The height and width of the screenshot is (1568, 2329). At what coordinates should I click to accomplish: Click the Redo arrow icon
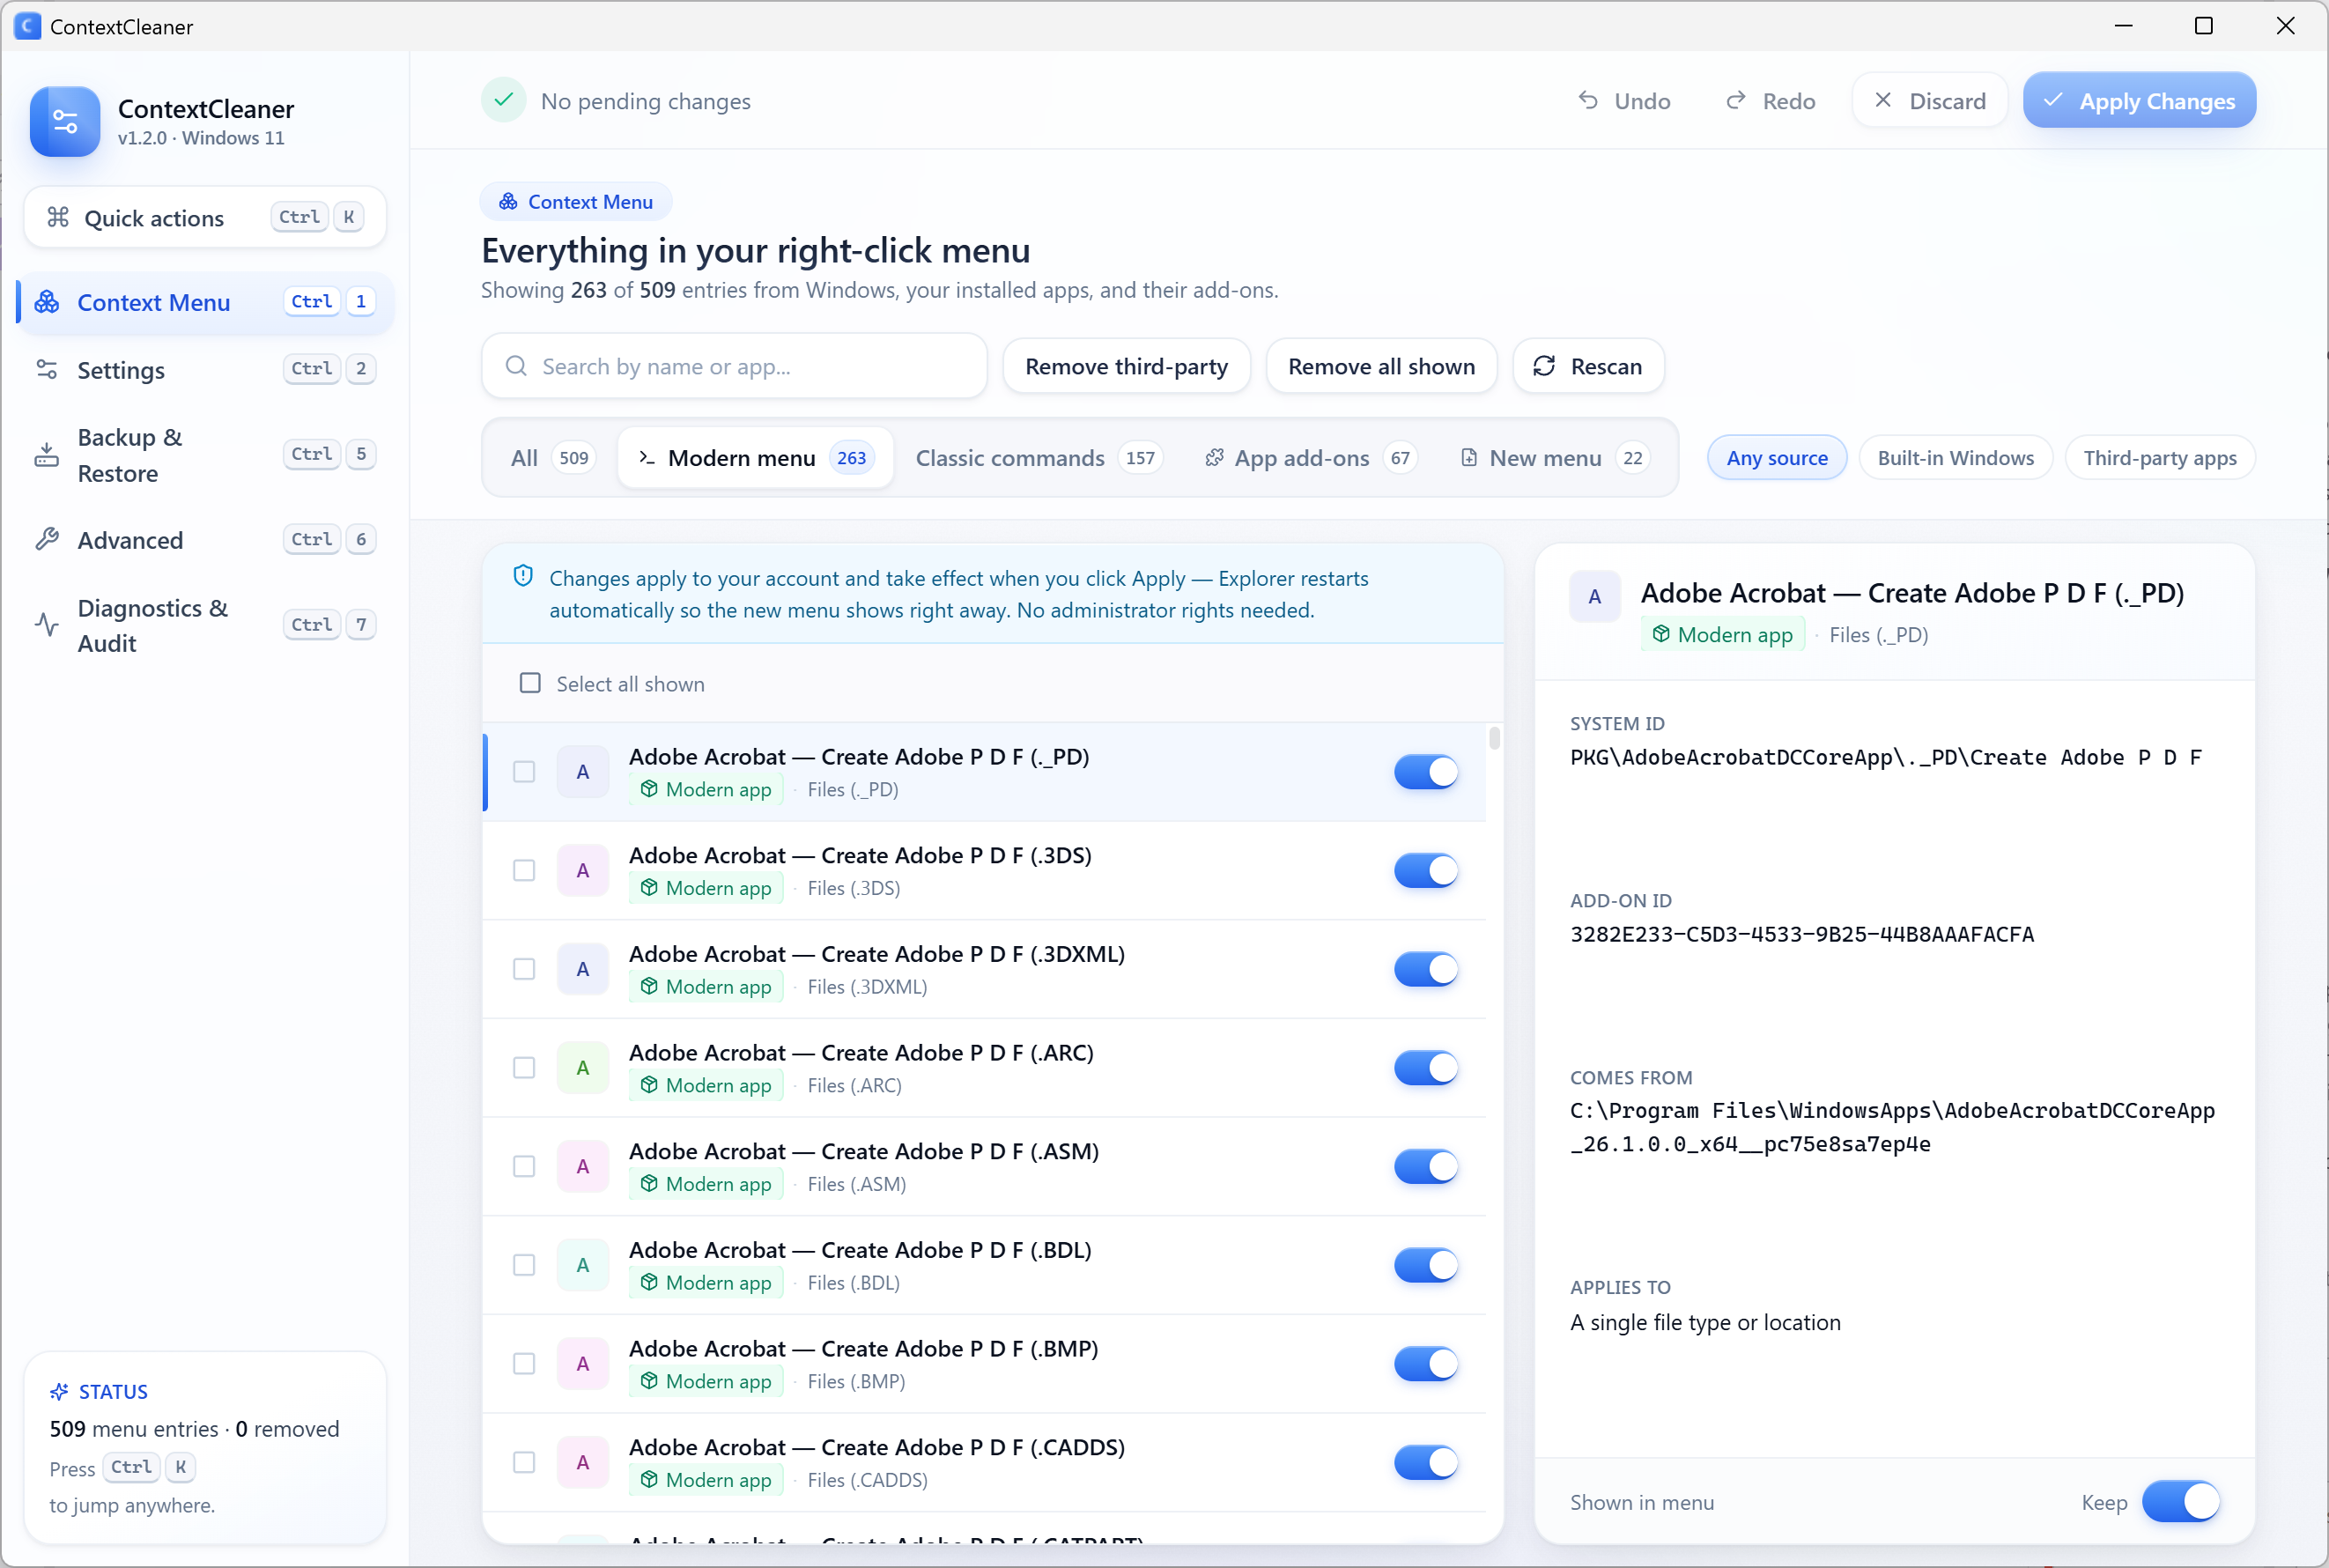coord(1736,100)
